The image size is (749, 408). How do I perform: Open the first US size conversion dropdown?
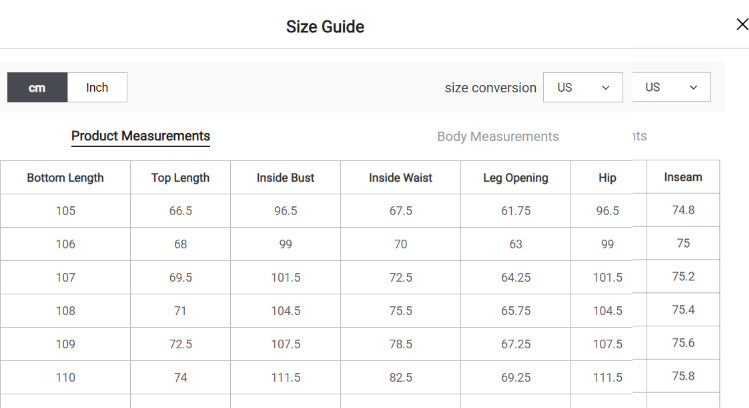pos(582,87)
